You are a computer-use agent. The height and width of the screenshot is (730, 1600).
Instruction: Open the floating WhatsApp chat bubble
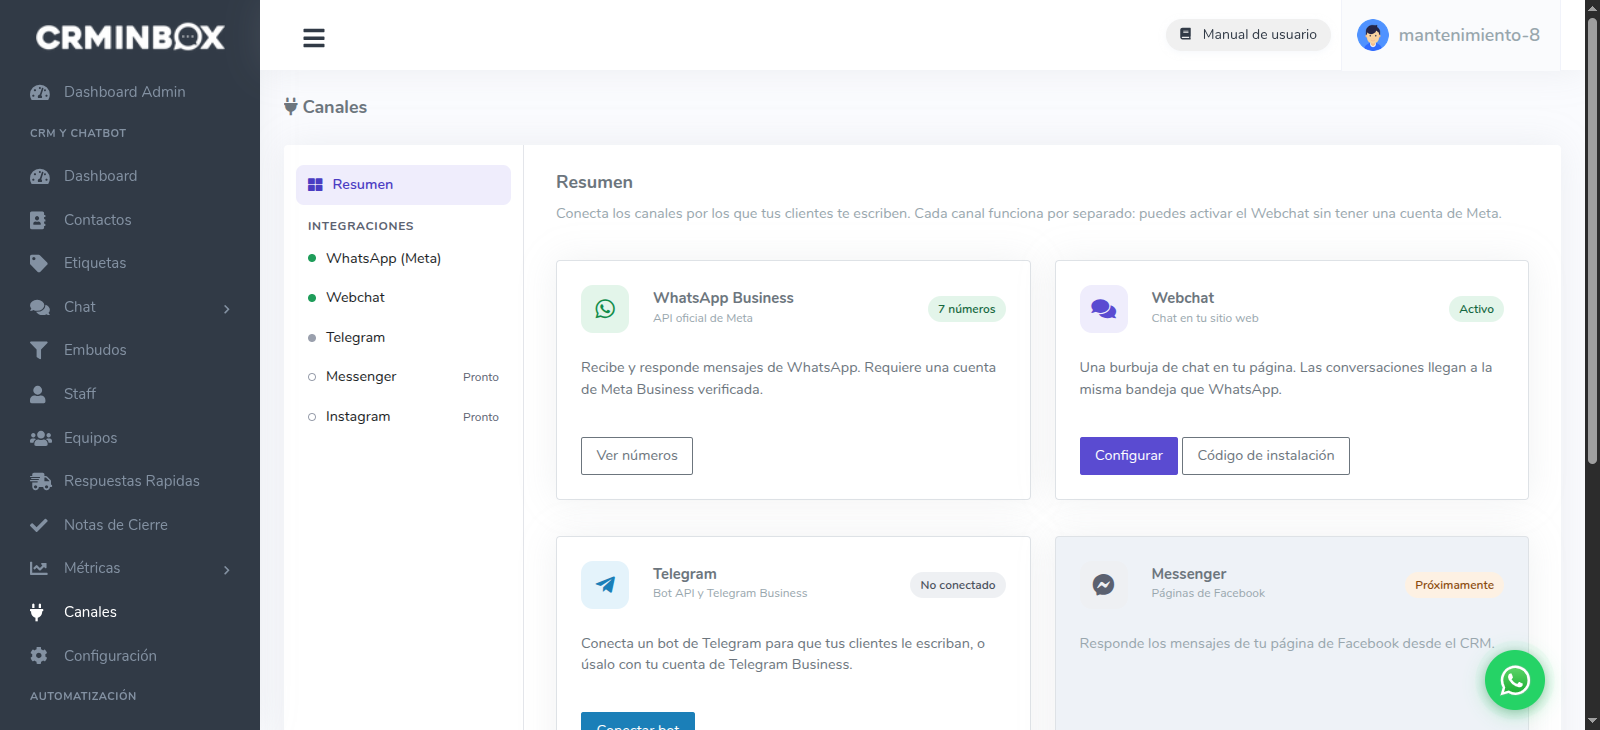[x=1515, y=680]
